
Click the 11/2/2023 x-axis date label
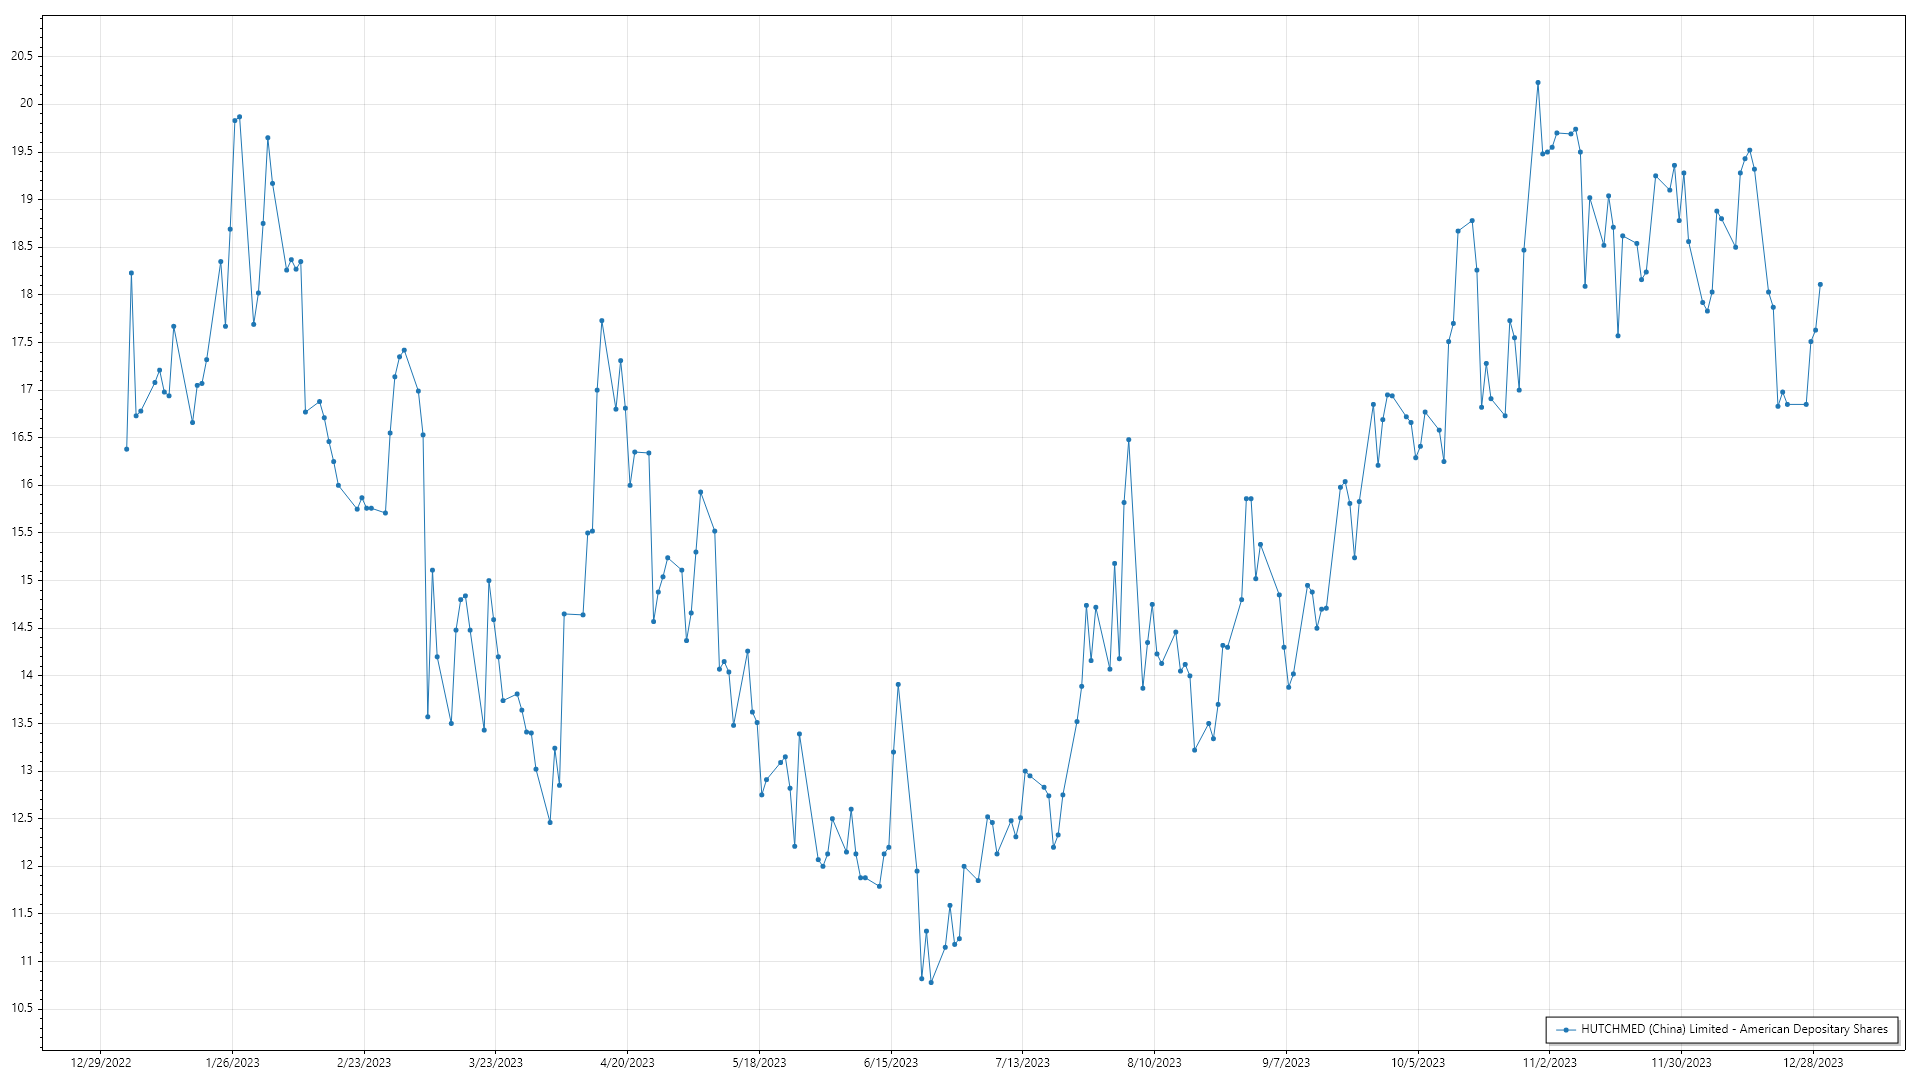click(1549, 1062)
